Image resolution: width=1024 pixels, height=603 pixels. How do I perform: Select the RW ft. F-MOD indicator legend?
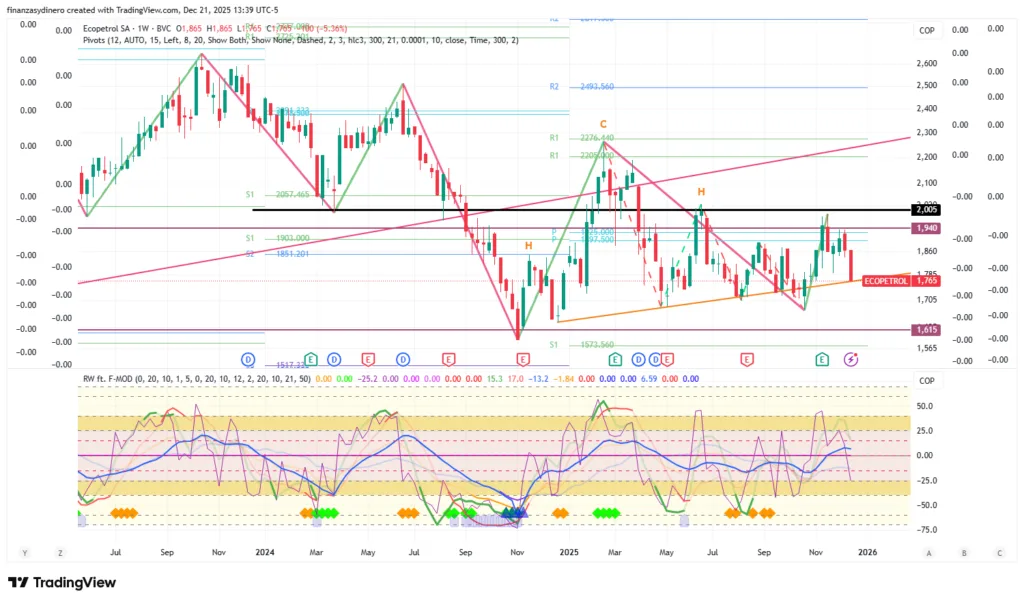point(110,378)
